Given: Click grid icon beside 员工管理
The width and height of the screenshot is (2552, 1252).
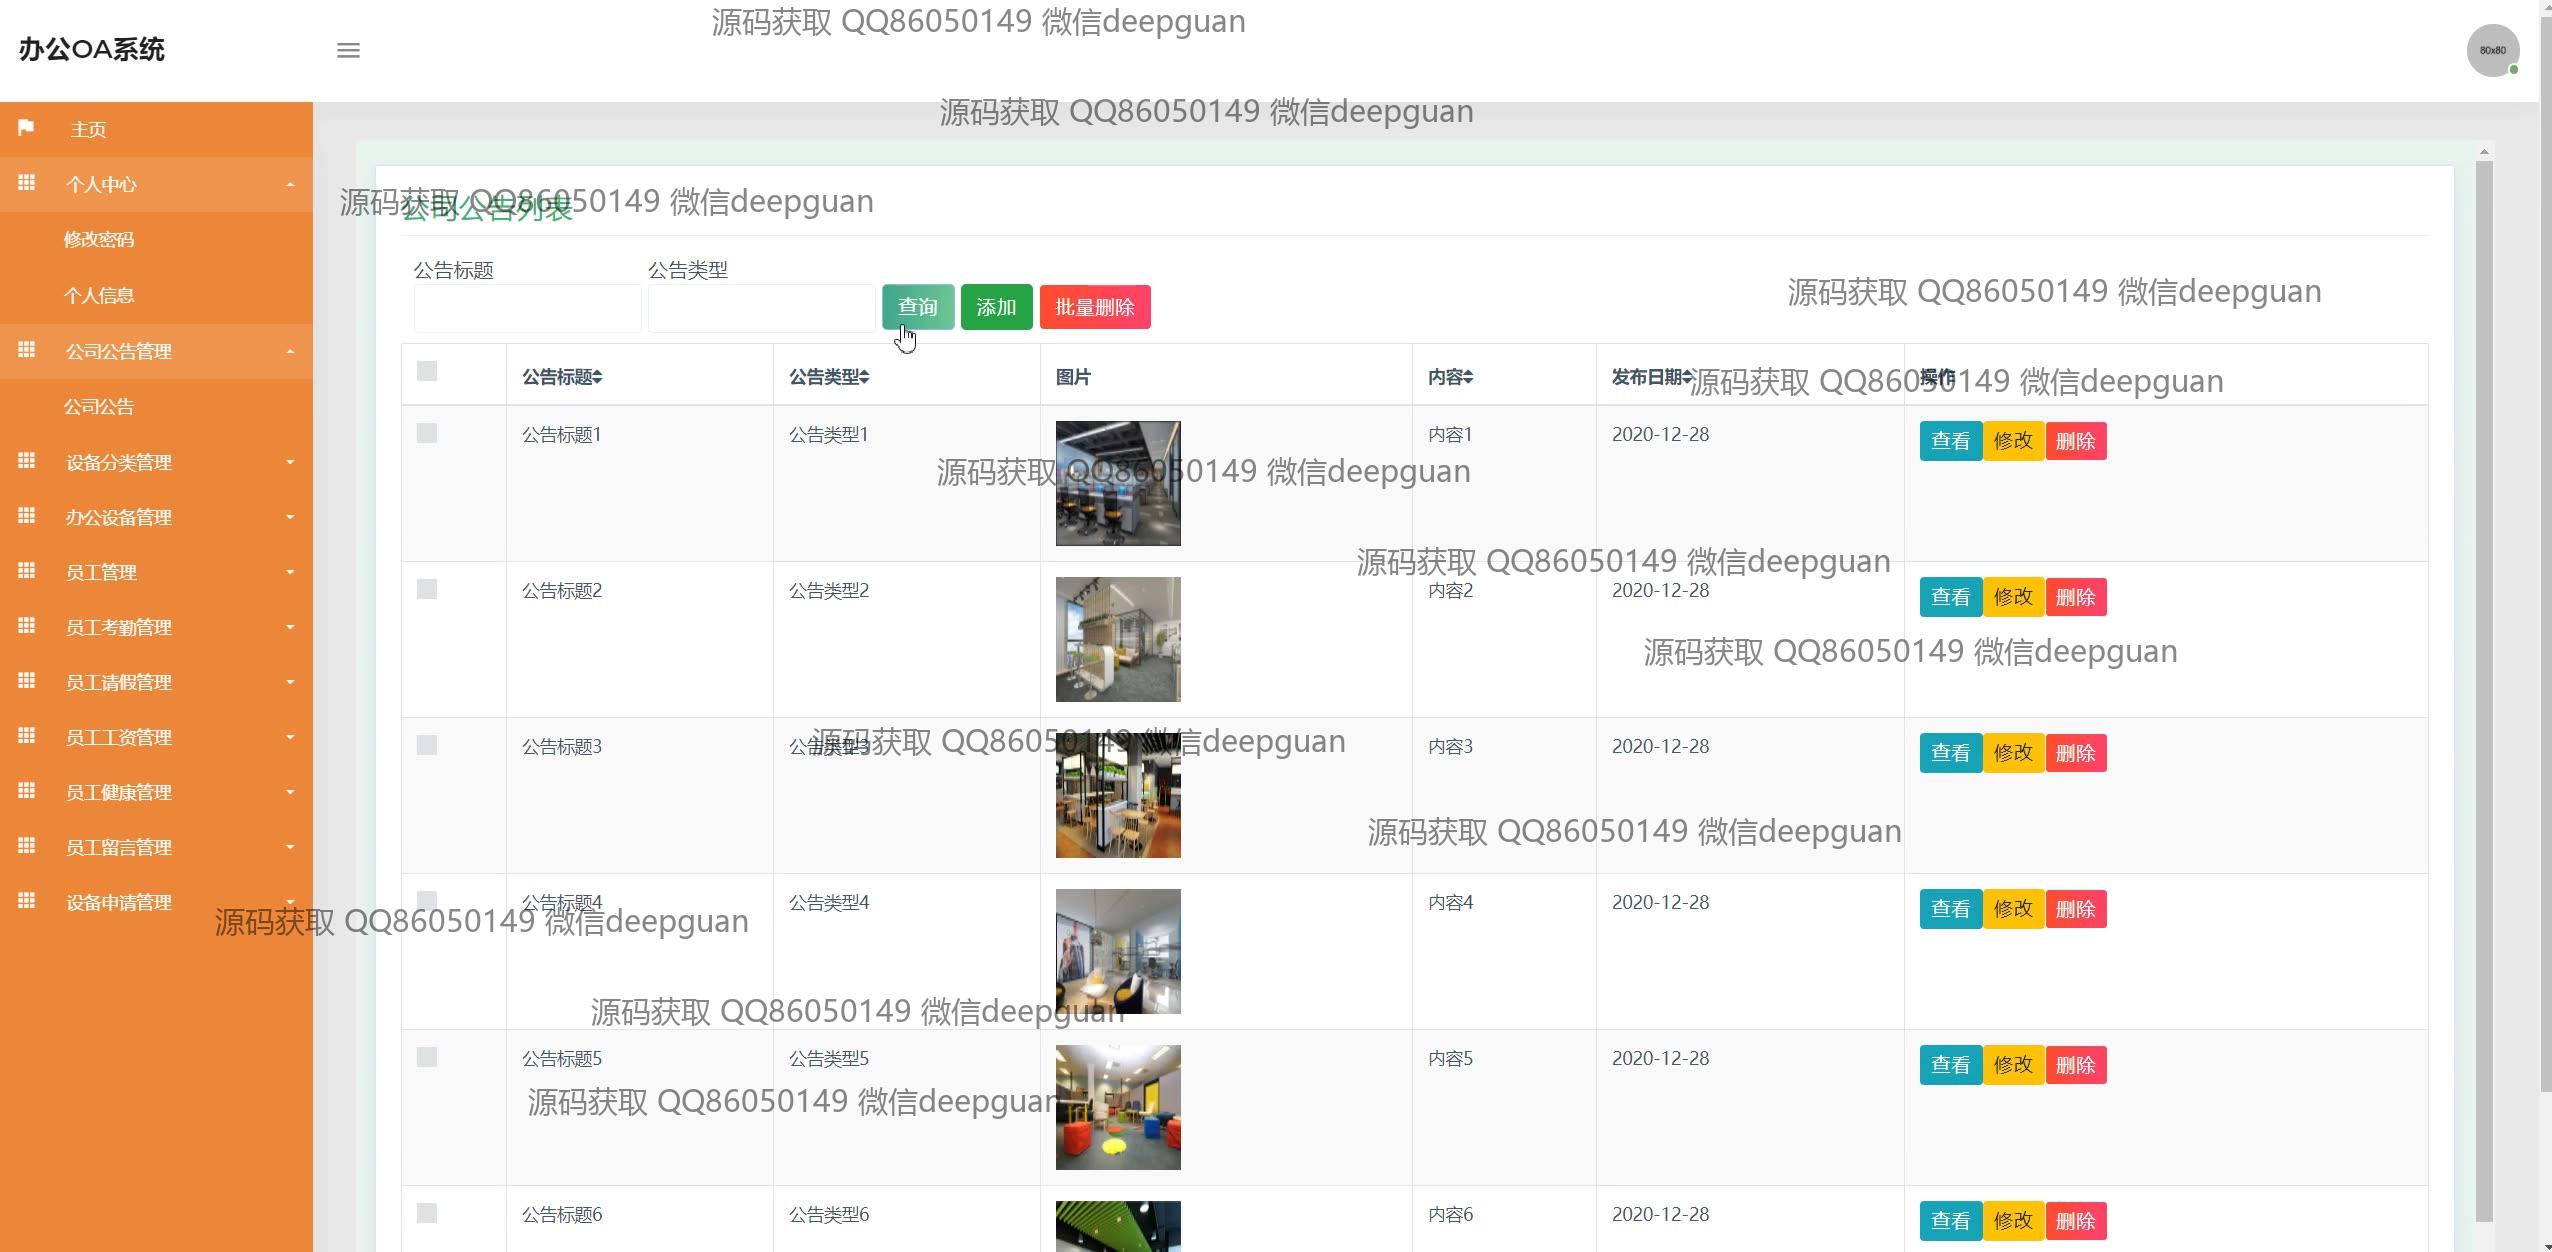Looking at the screenshot, I should [27, 571].
